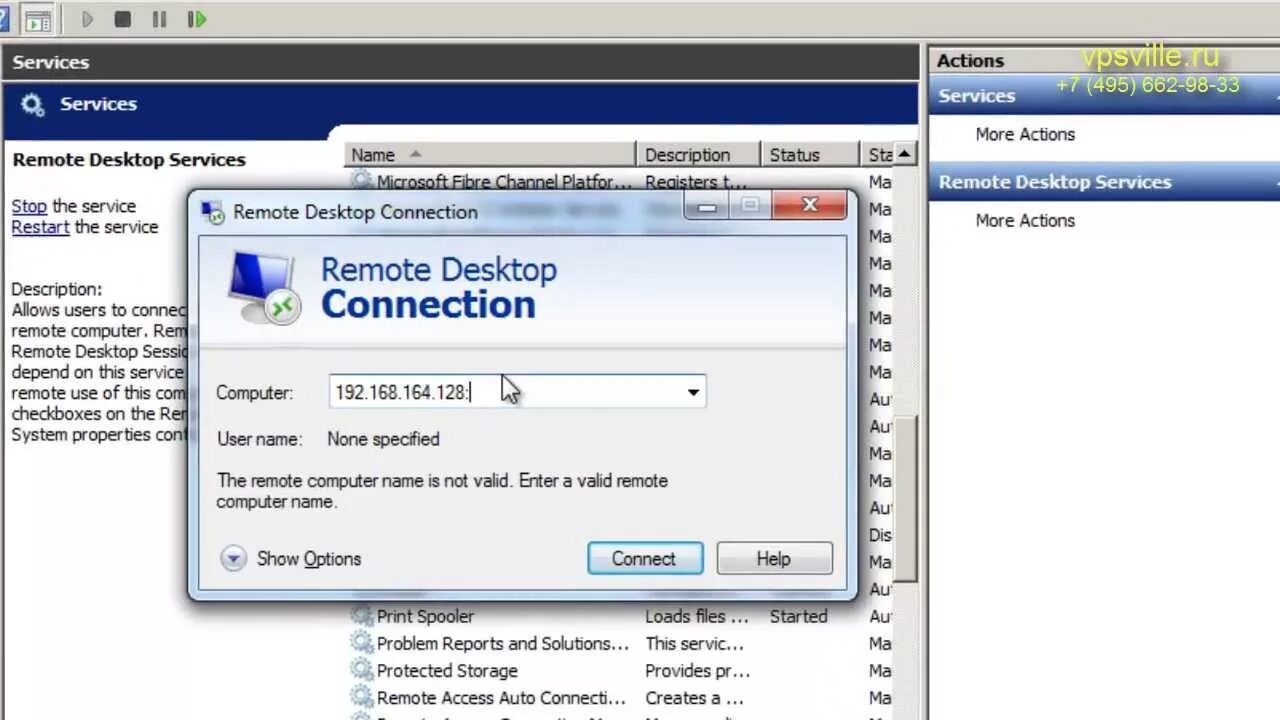Click the Restart Service toolbar icon
The height and width of the screenshot is (720, 1280).
[x=197, y=19]
